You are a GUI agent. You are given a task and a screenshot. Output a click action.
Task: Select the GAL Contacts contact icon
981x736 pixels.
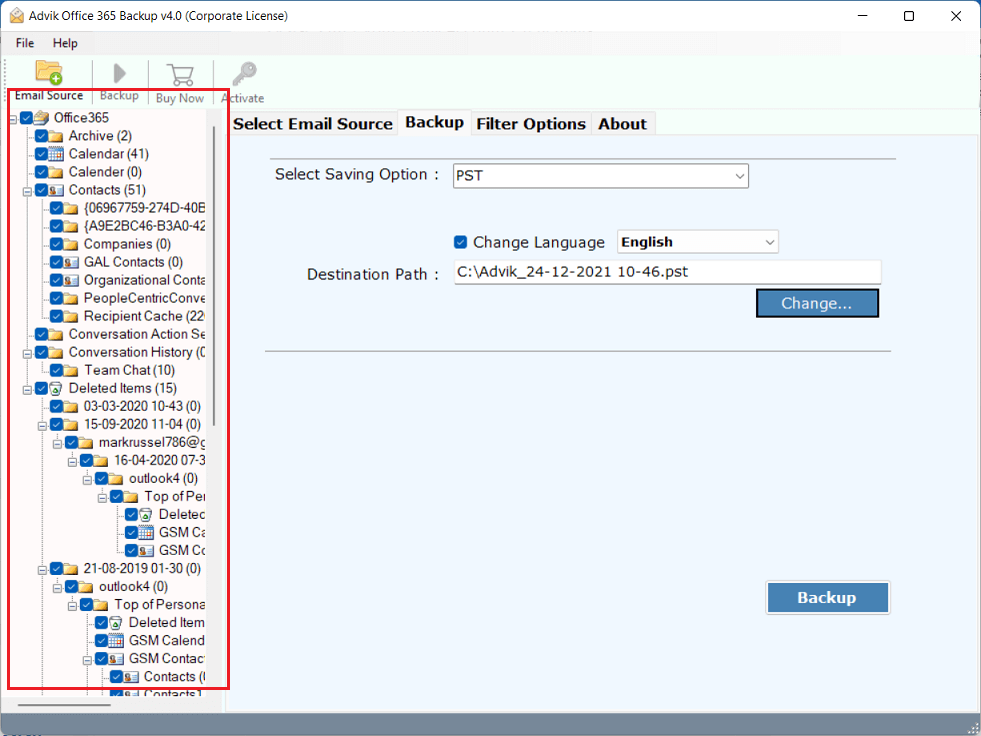click(x=71, y=262)
